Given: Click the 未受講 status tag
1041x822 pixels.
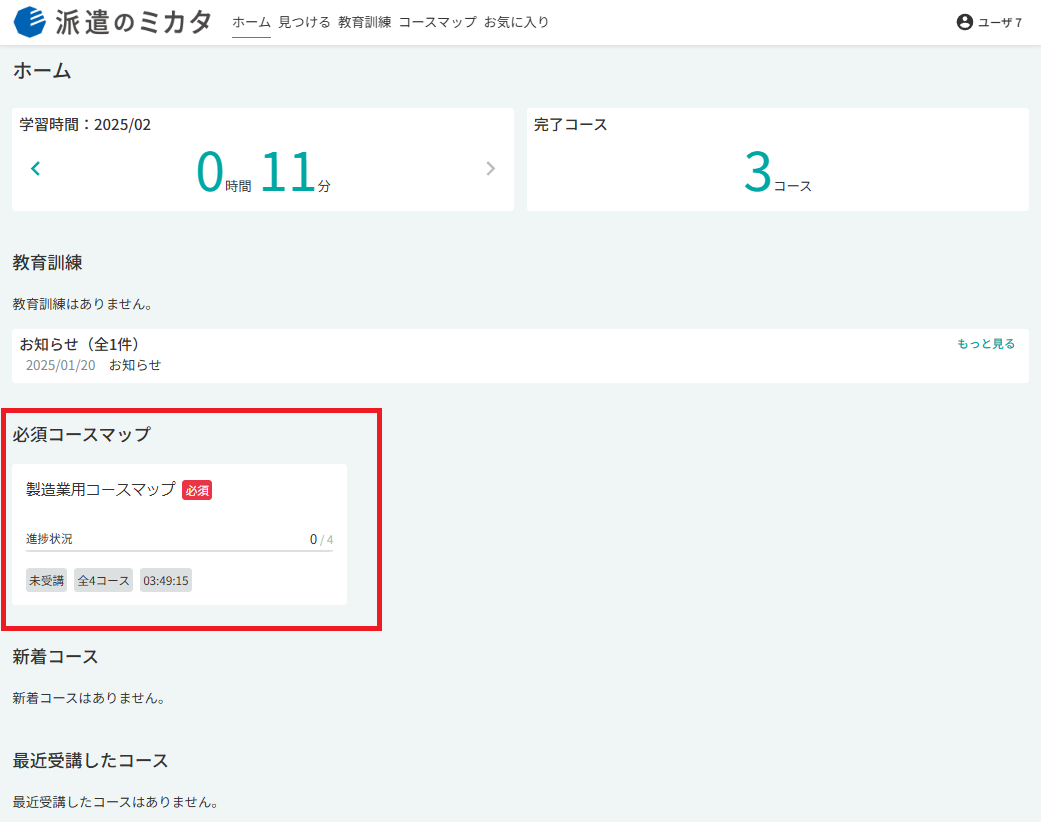Looking at the screenshot, I should (46, 580).
